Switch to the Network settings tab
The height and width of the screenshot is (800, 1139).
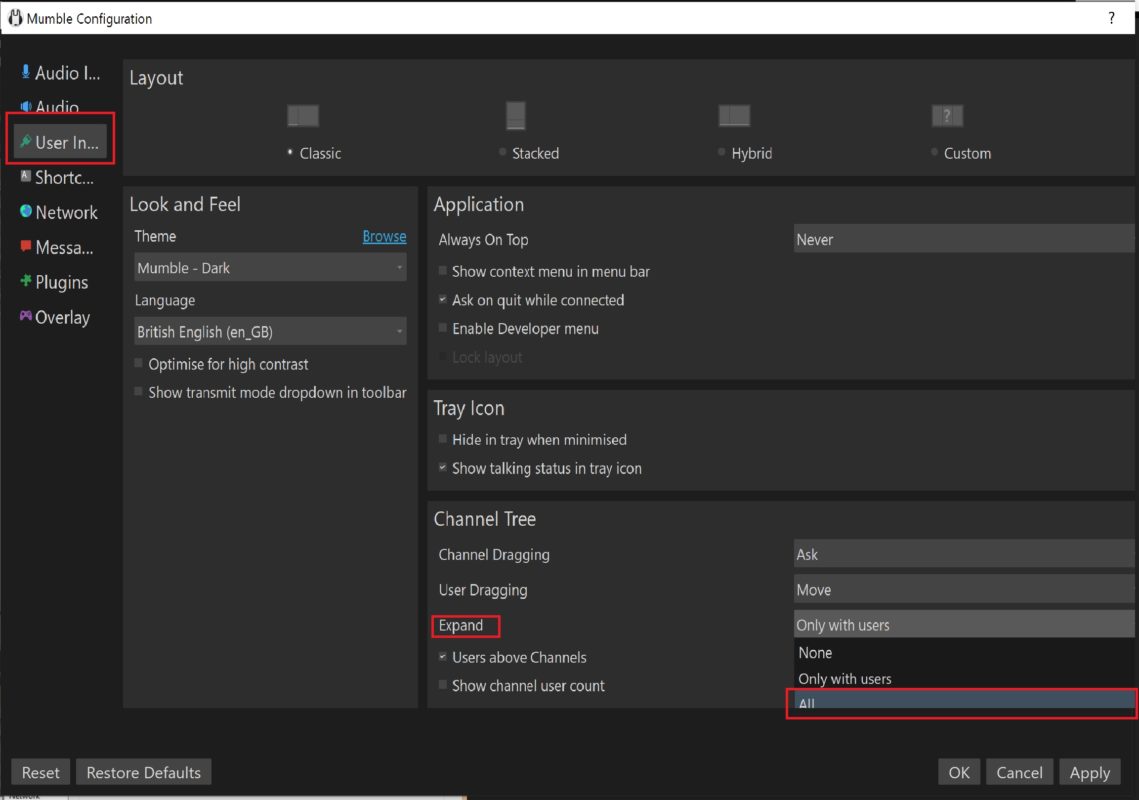[60, 211]
